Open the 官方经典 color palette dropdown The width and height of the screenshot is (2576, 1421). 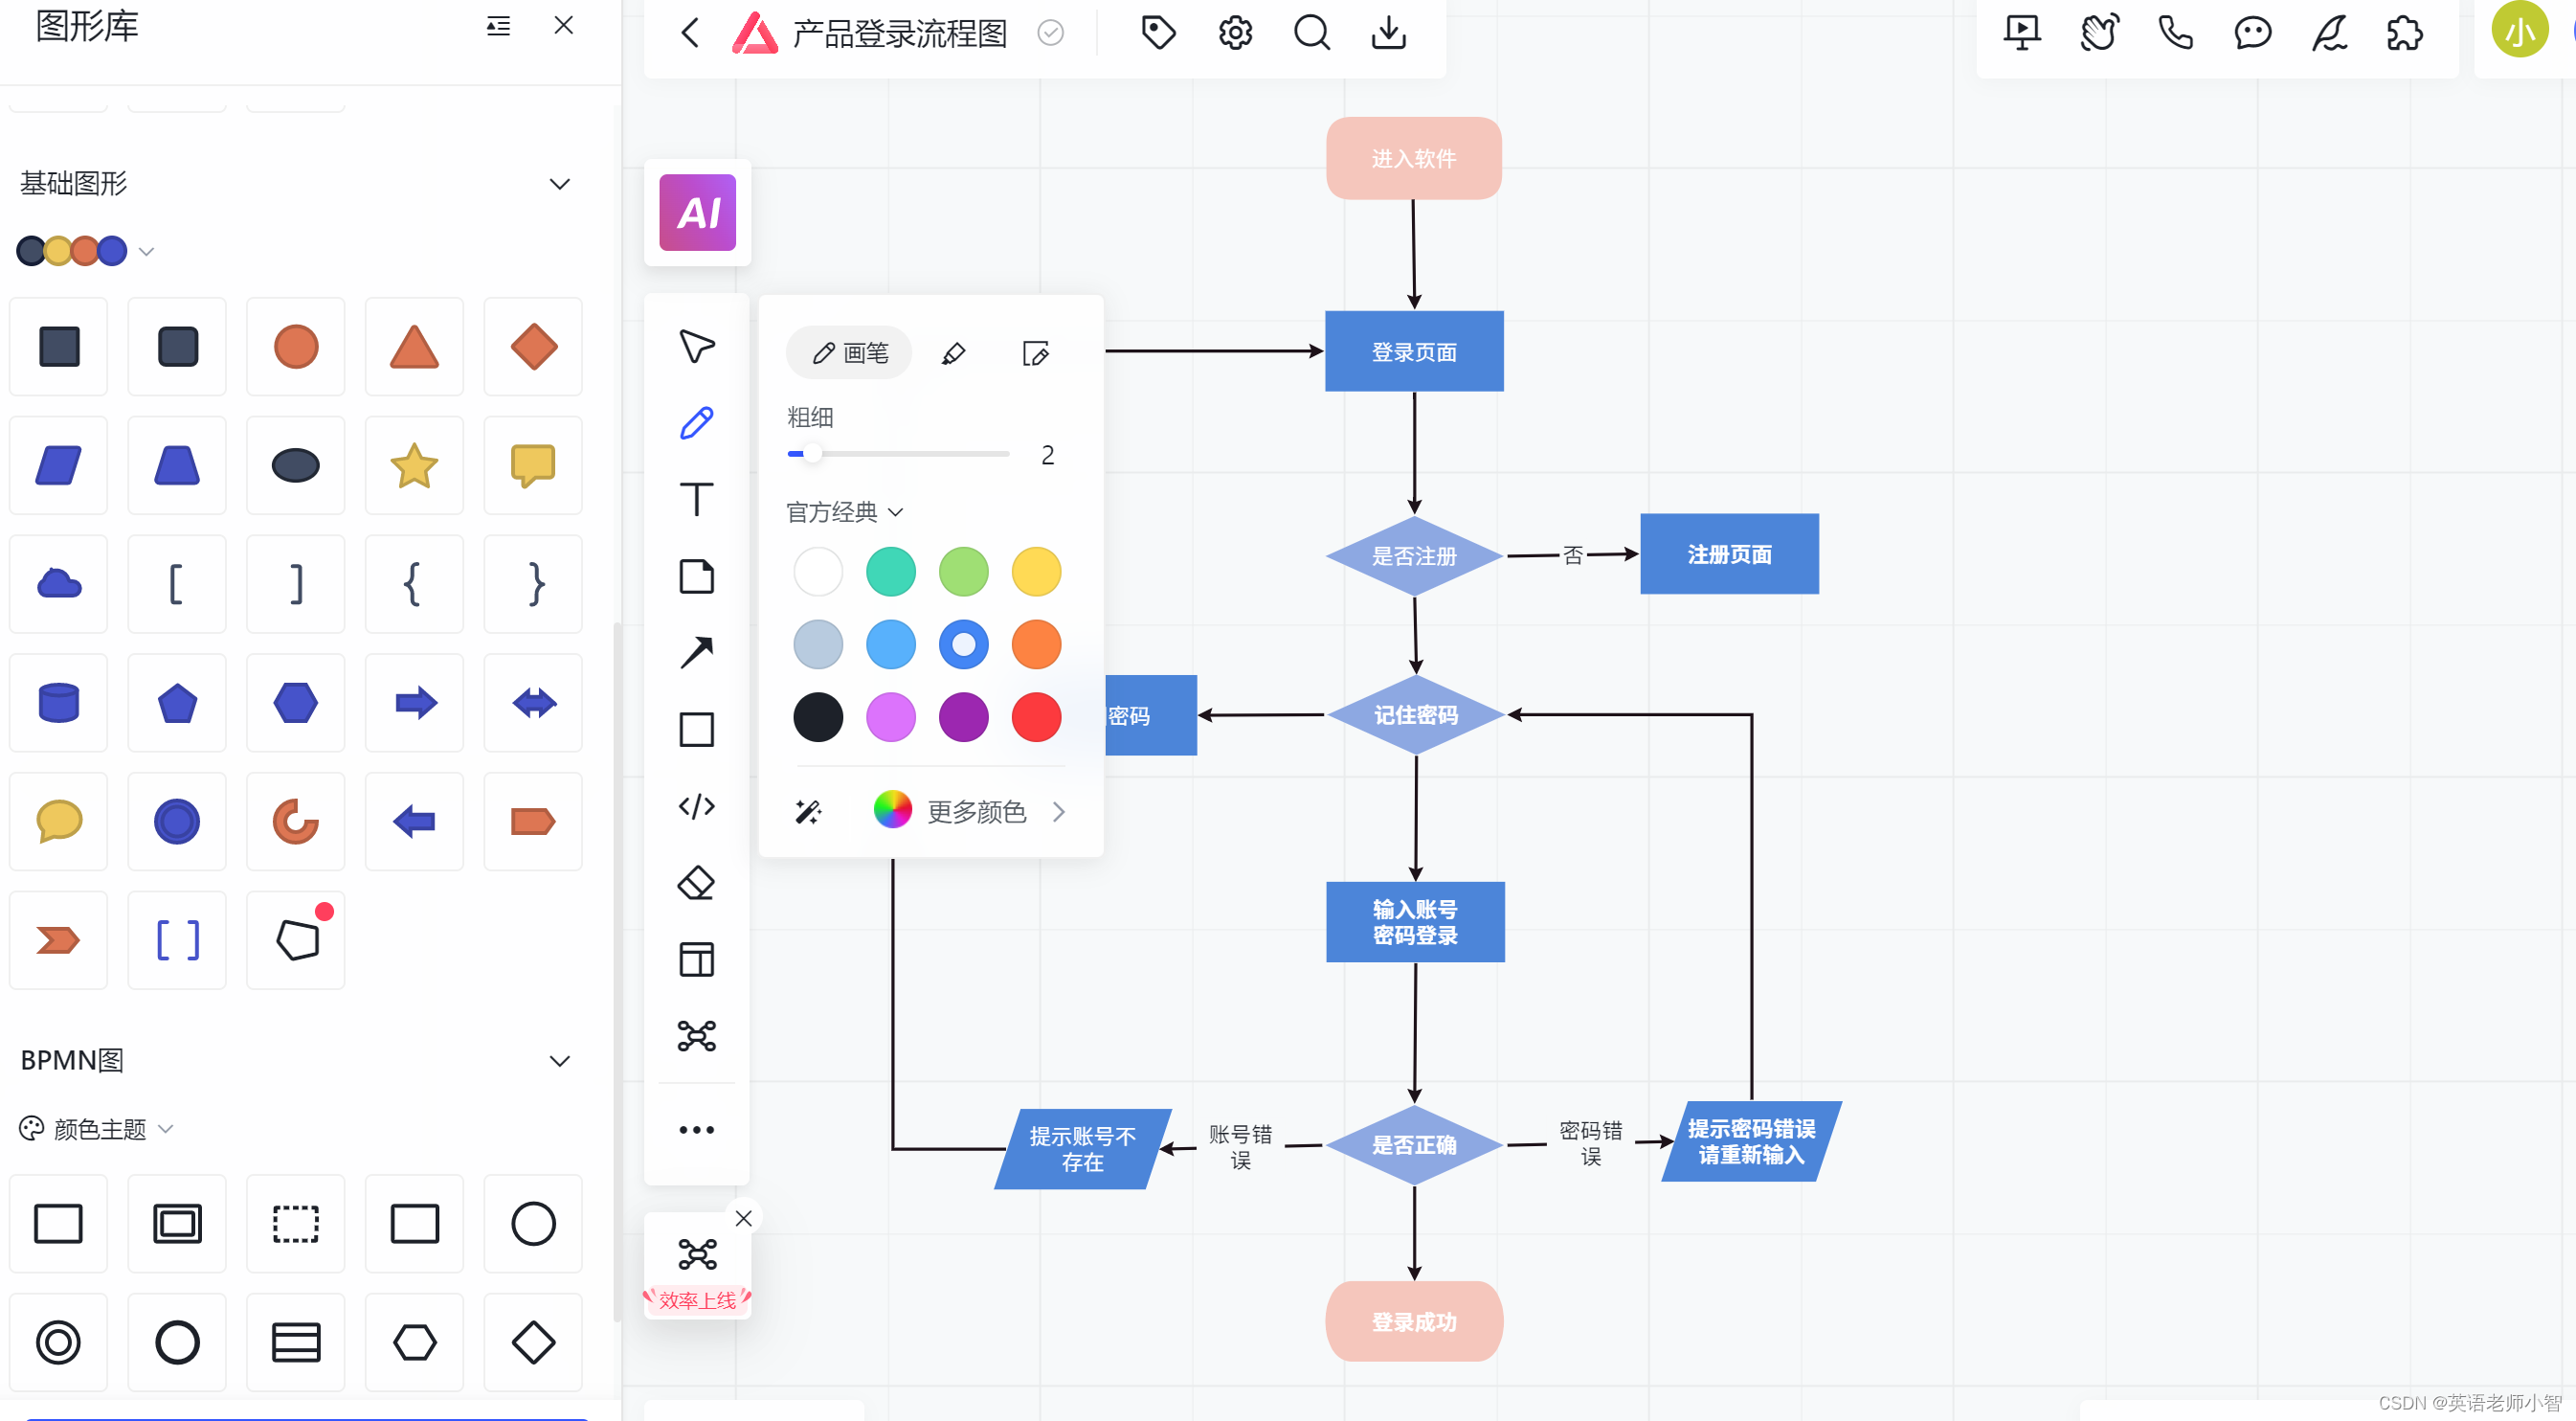(844, 512)
